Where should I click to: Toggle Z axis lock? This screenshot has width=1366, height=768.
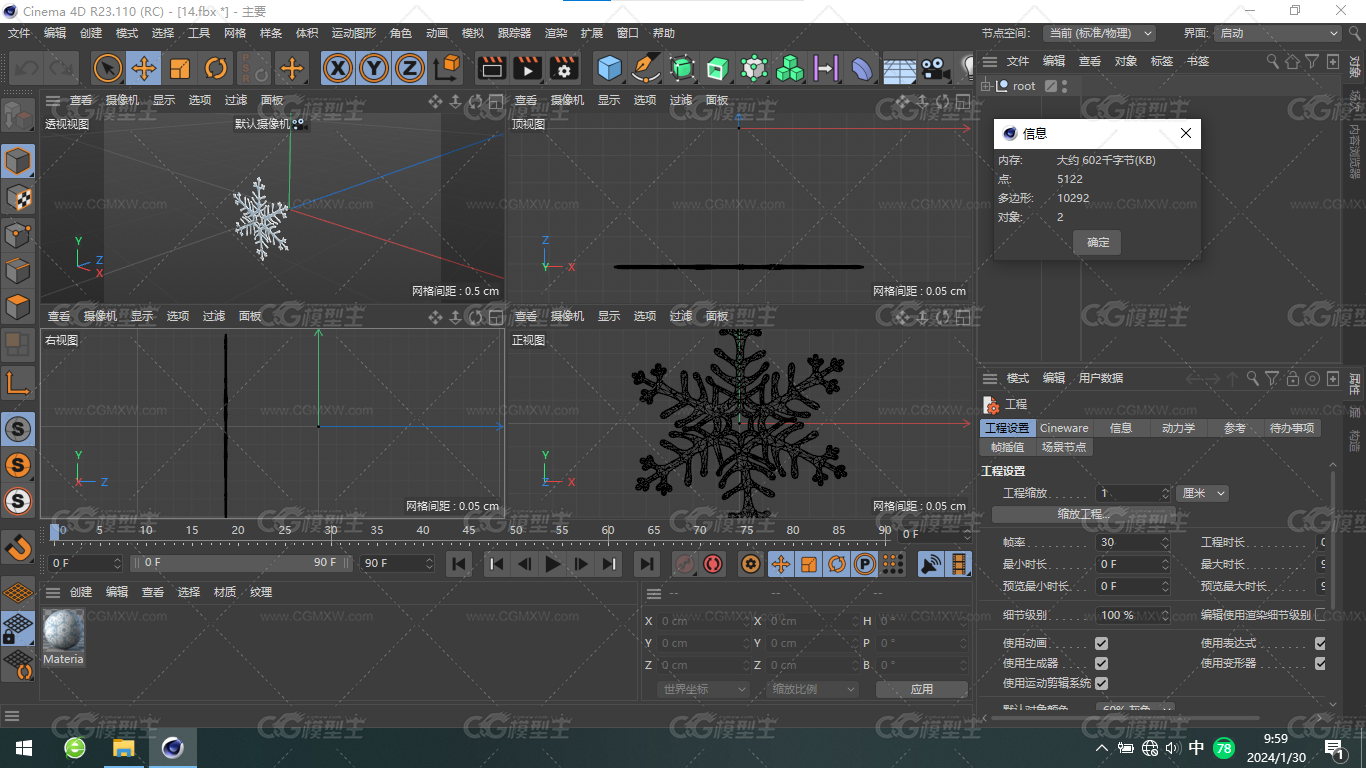pos(410,68)
